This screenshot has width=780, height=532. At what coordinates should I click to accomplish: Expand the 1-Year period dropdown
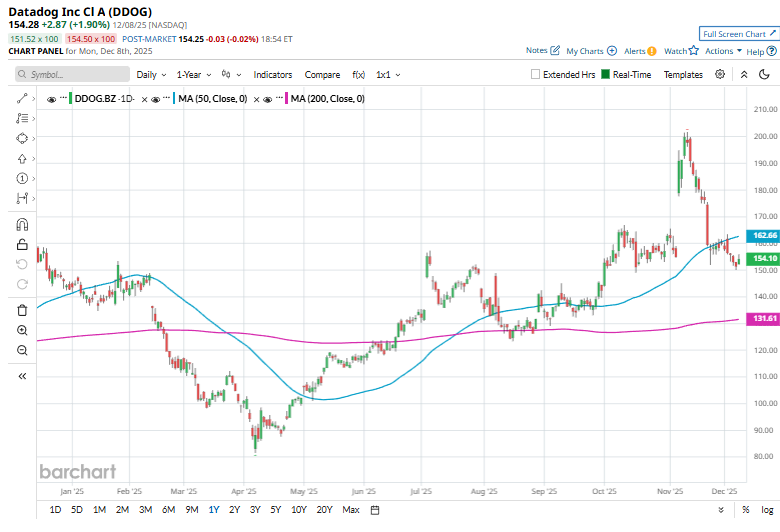point(194,74)
